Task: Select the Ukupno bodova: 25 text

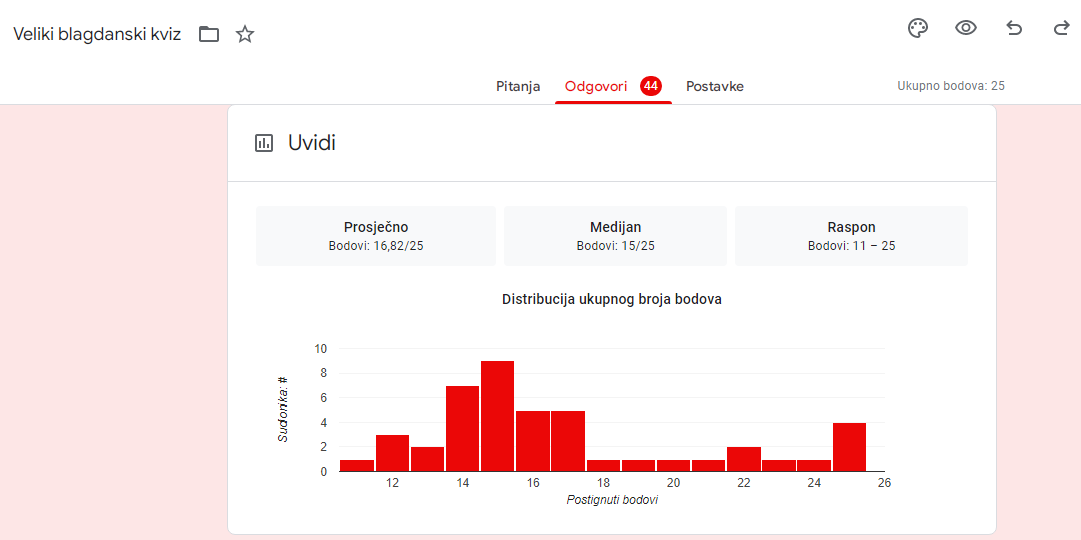Action: [951, 86]
